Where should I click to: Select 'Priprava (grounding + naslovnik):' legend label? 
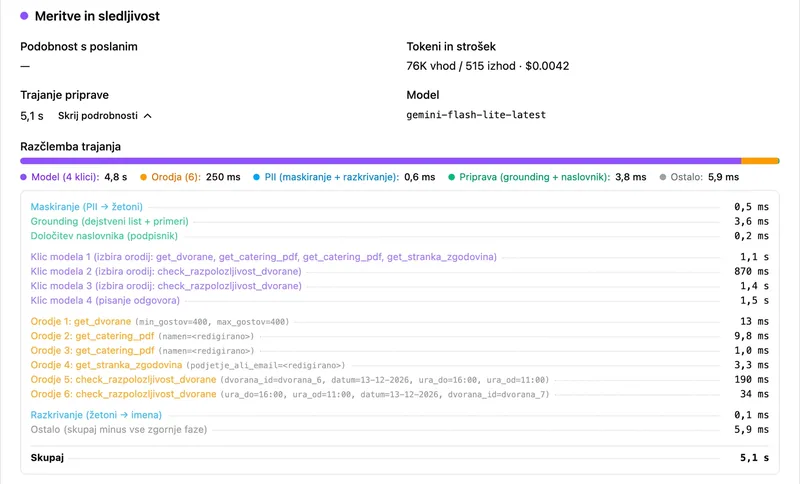(535, 177)
